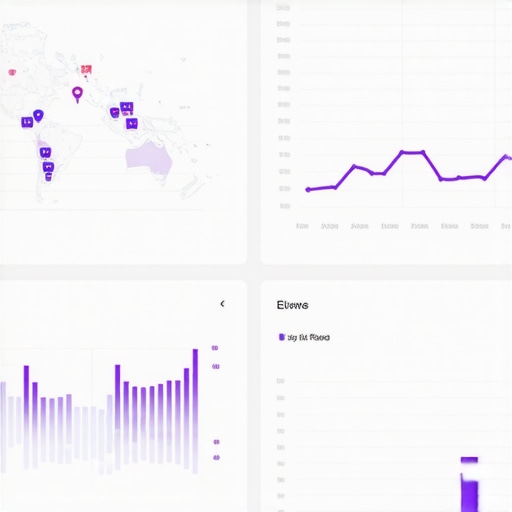The width and height of the screenshot is (512, 512).
Task: Click the tallest bar at the bar chart's right end
Action: point(195,411)
